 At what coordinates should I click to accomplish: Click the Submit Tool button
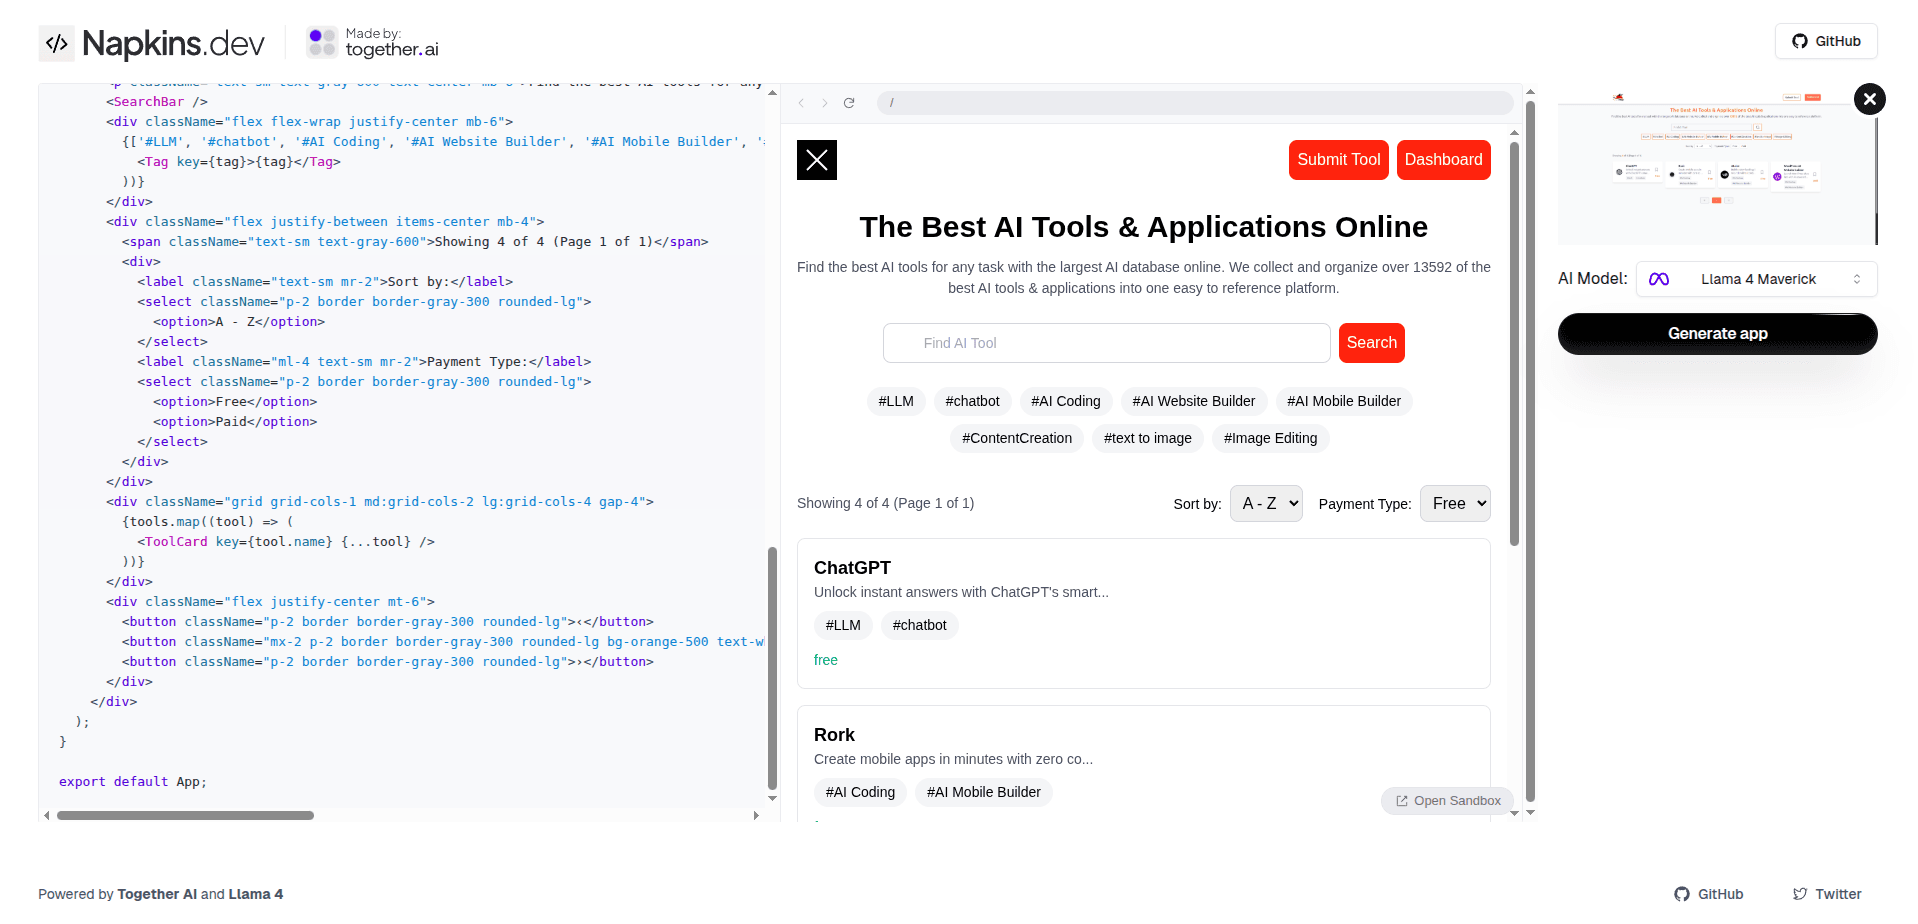1338,160
